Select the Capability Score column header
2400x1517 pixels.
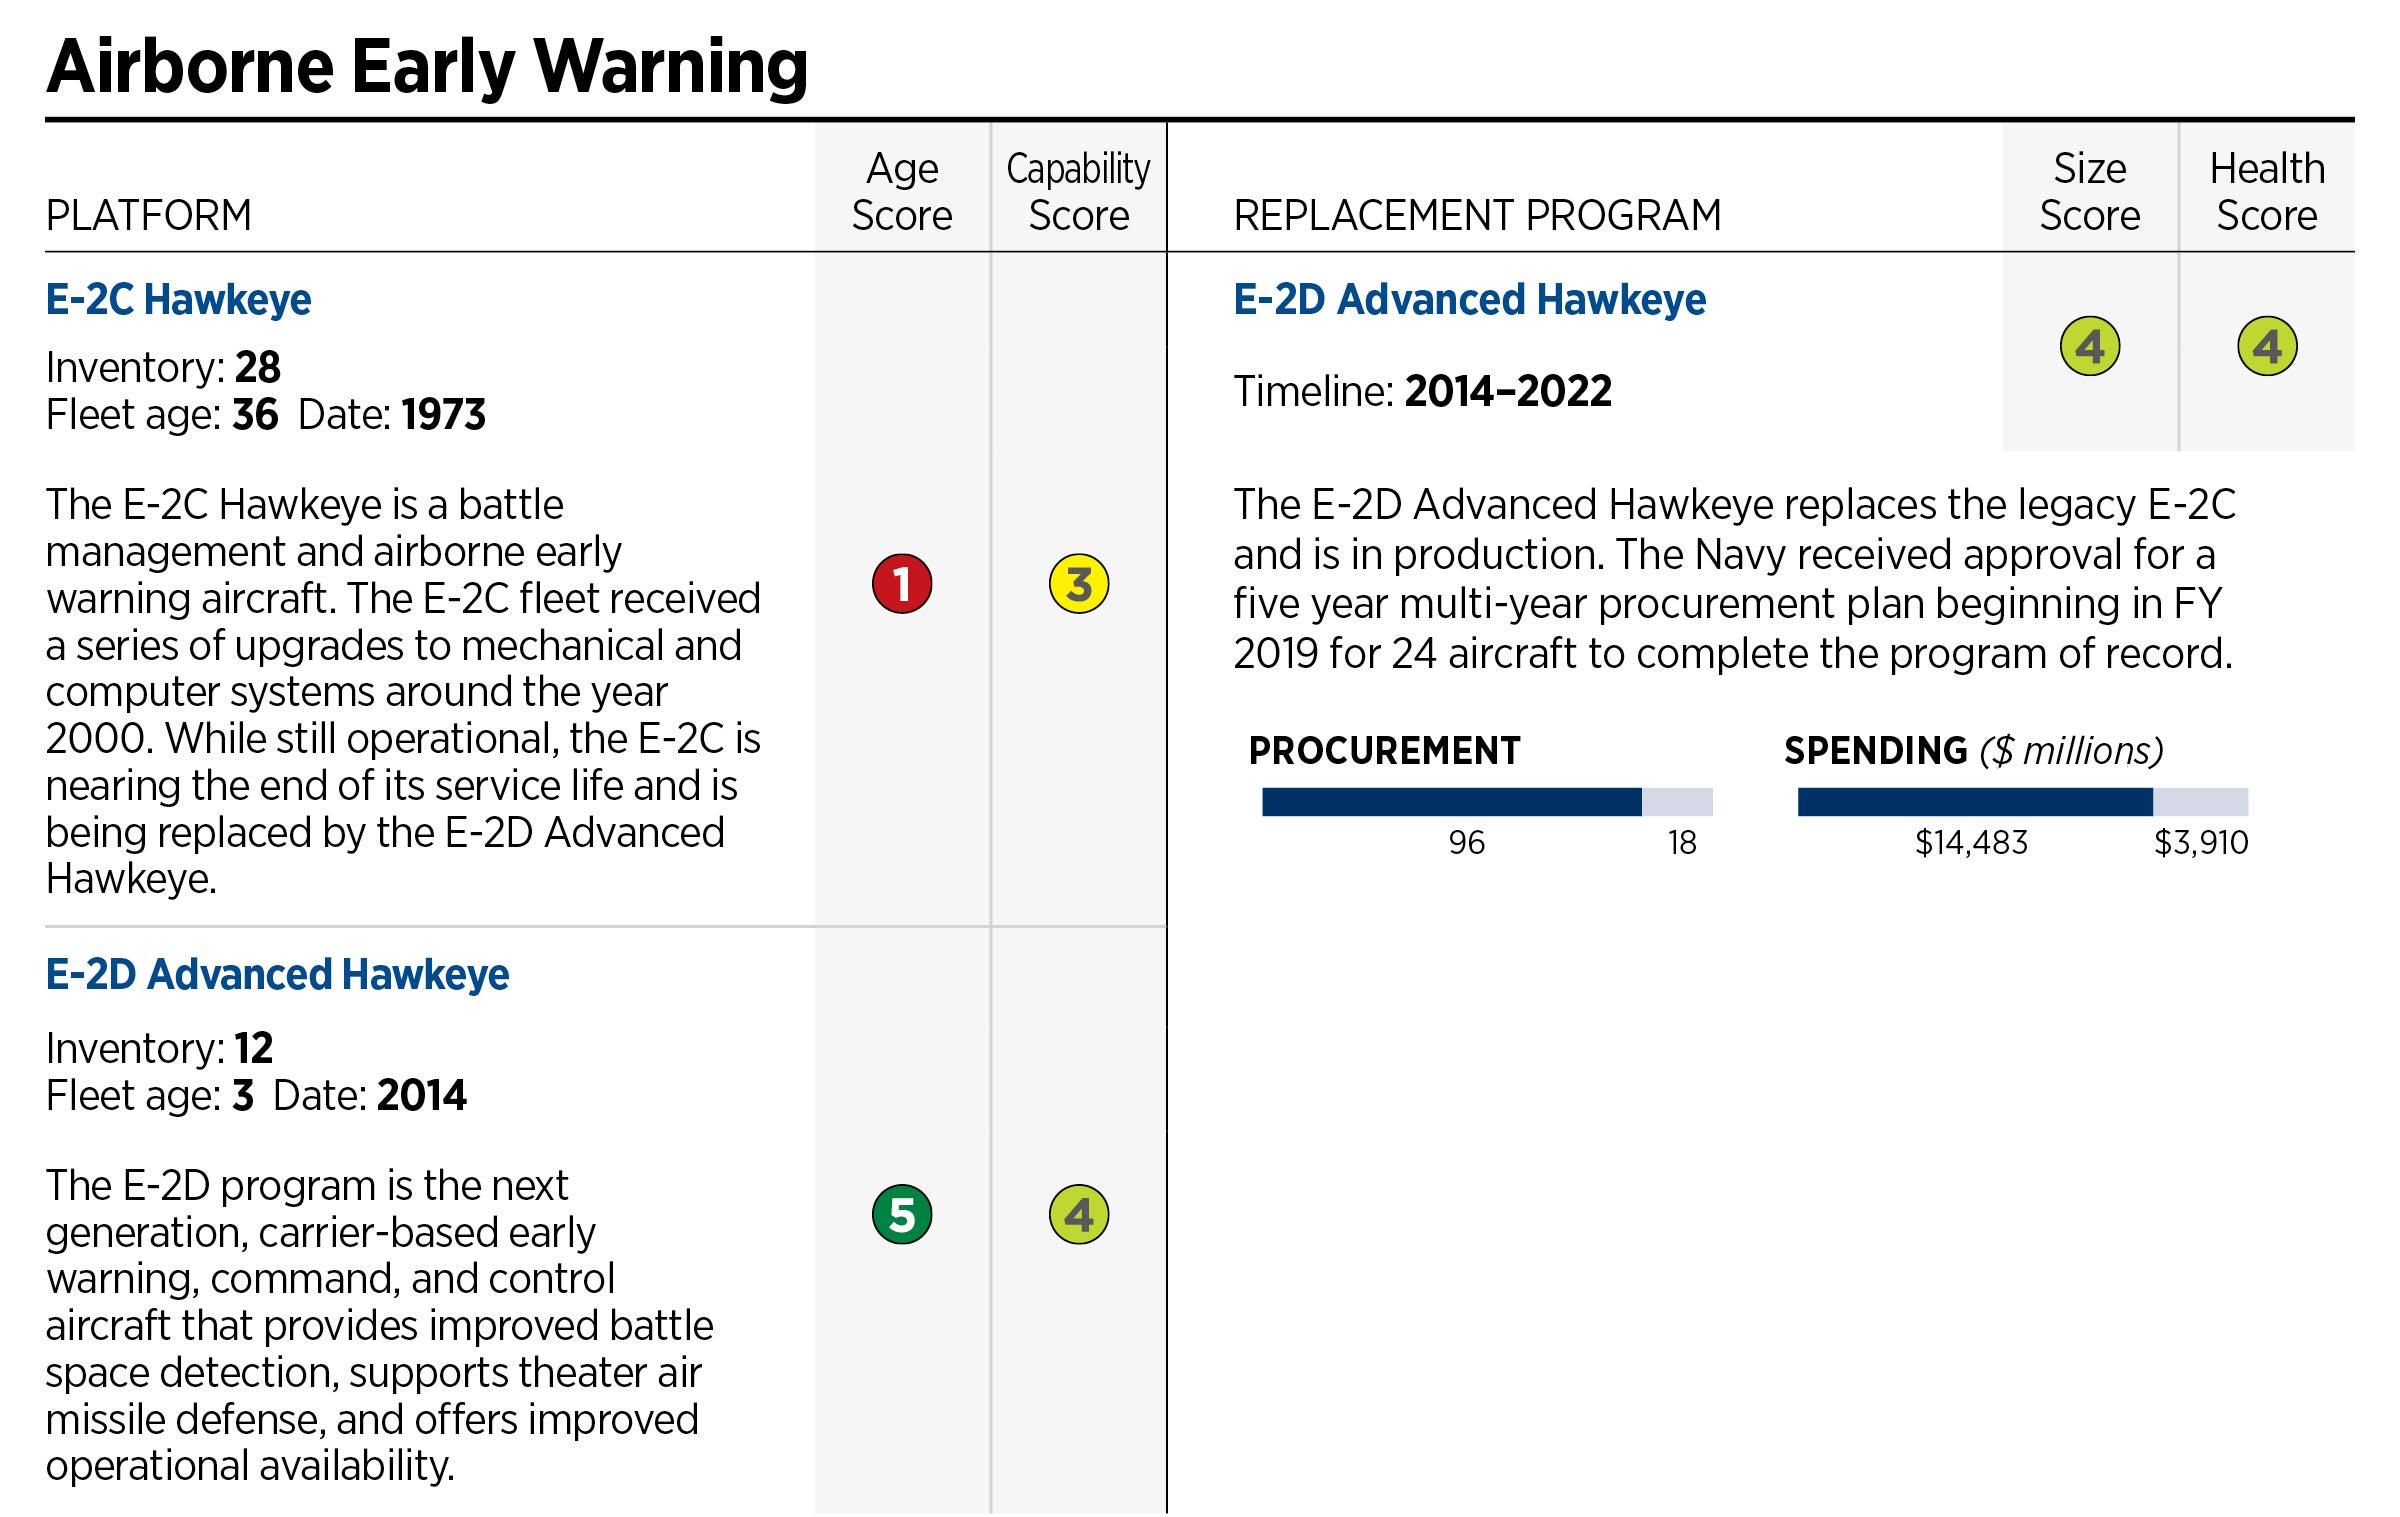pos(1078,191)
